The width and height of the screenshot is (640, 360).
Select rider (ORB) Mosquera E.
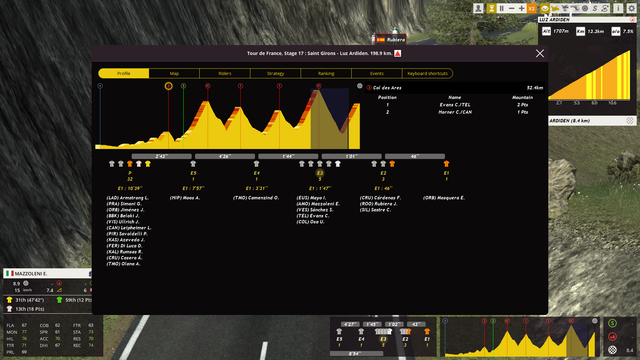click(x=444, y=198)
